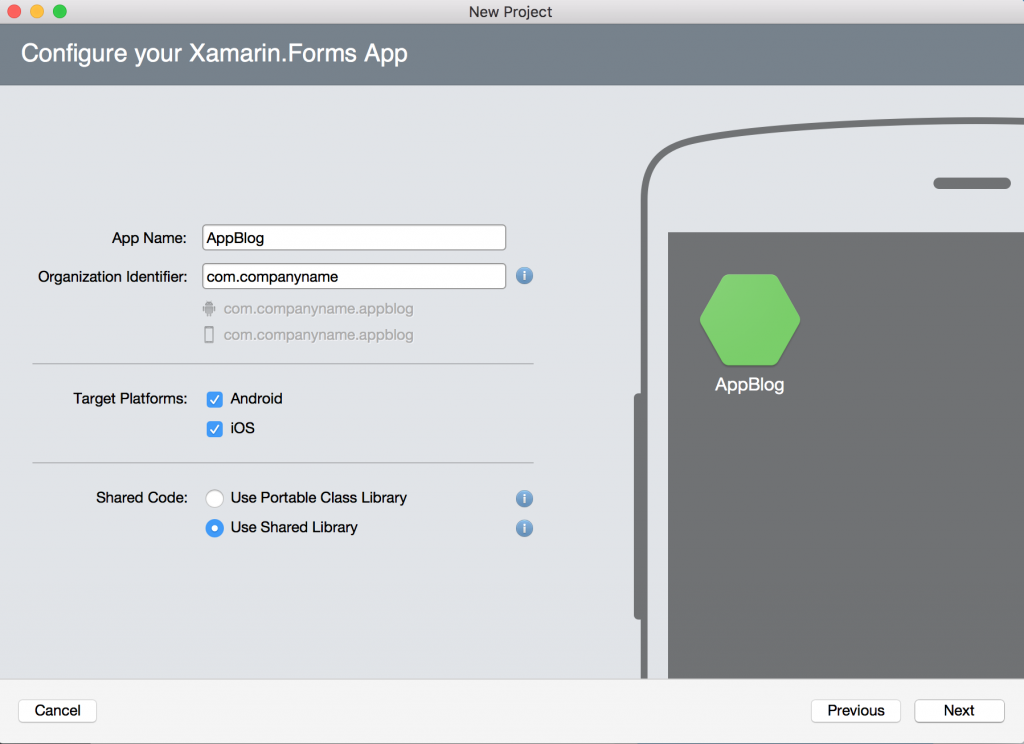Image resolution: width=1024 pixels, height=744 pixels.
Task: Click the green zoom window button
Action: (59, 11)
